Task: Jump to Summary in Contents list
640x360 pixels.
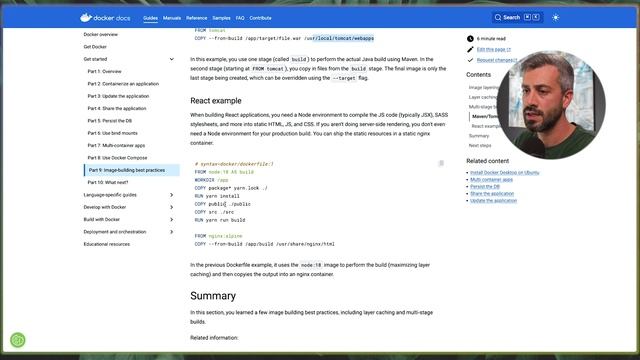Action: [479, 136]
